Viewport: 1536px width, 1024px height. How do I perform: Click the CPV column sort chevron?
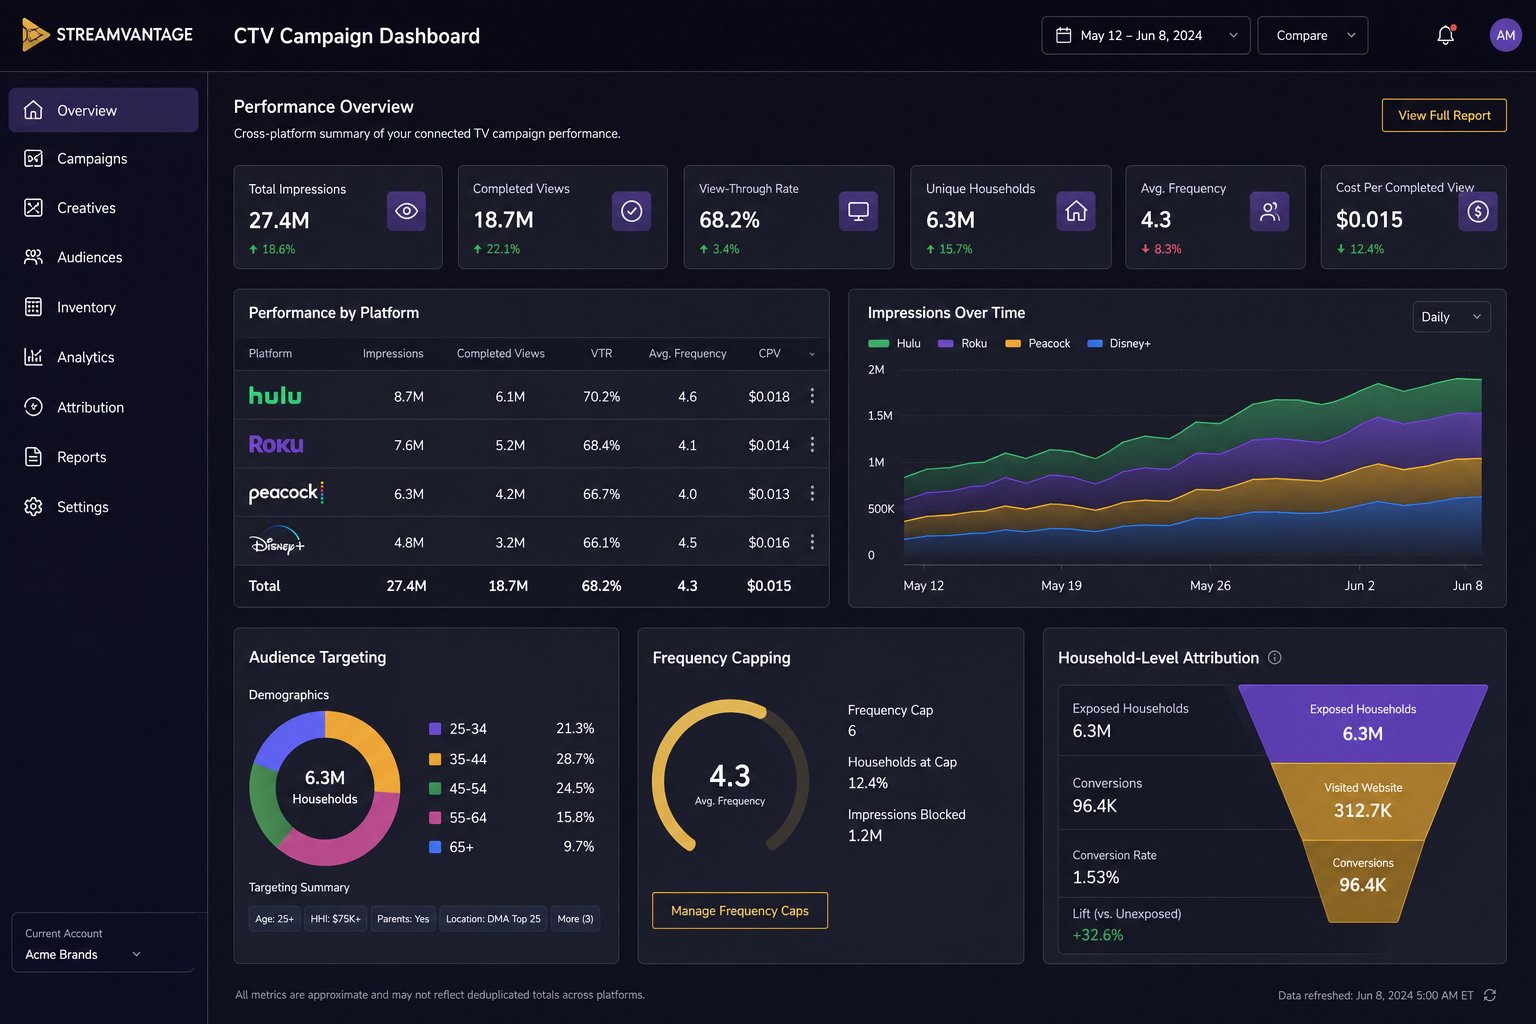[812, 354]
